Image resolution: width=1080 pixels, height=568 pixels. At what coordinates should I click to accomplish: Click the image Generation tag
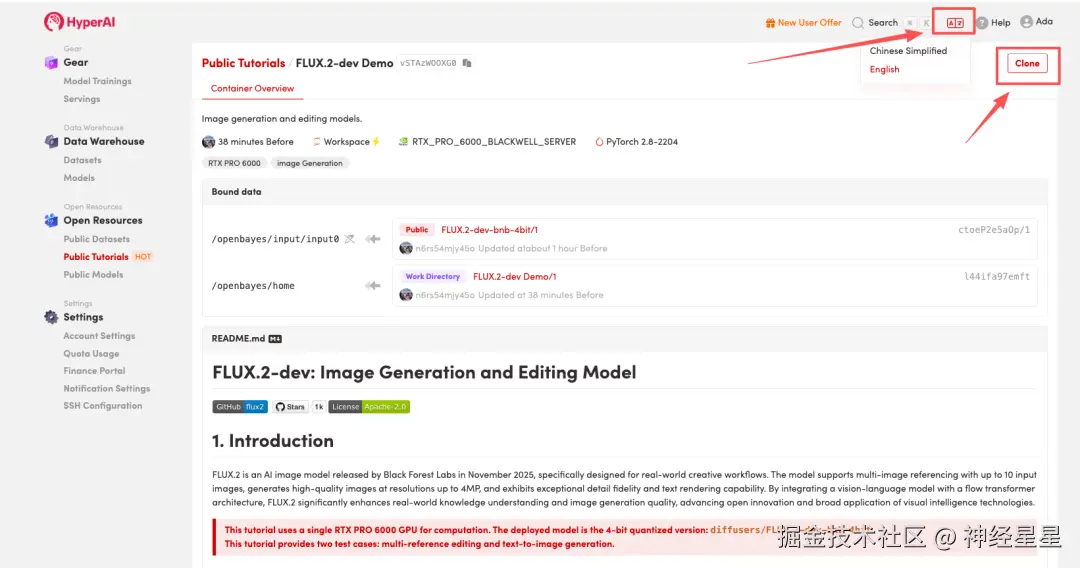pos(309,164)
